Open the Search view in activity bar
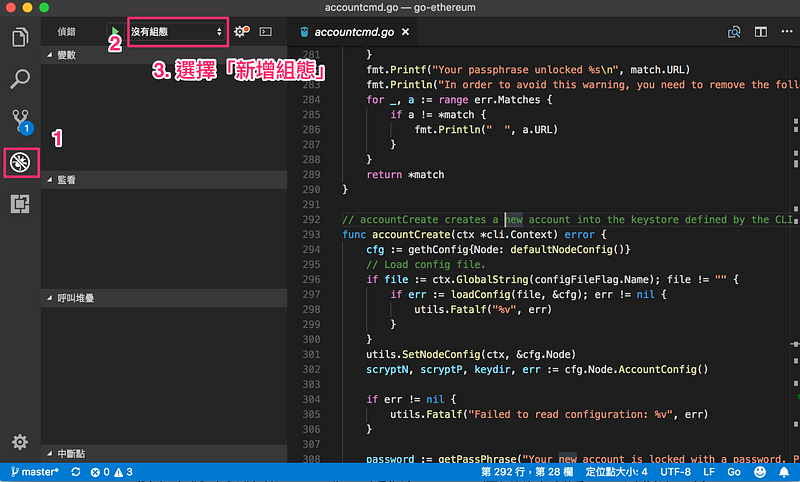 tap(20, 79)
